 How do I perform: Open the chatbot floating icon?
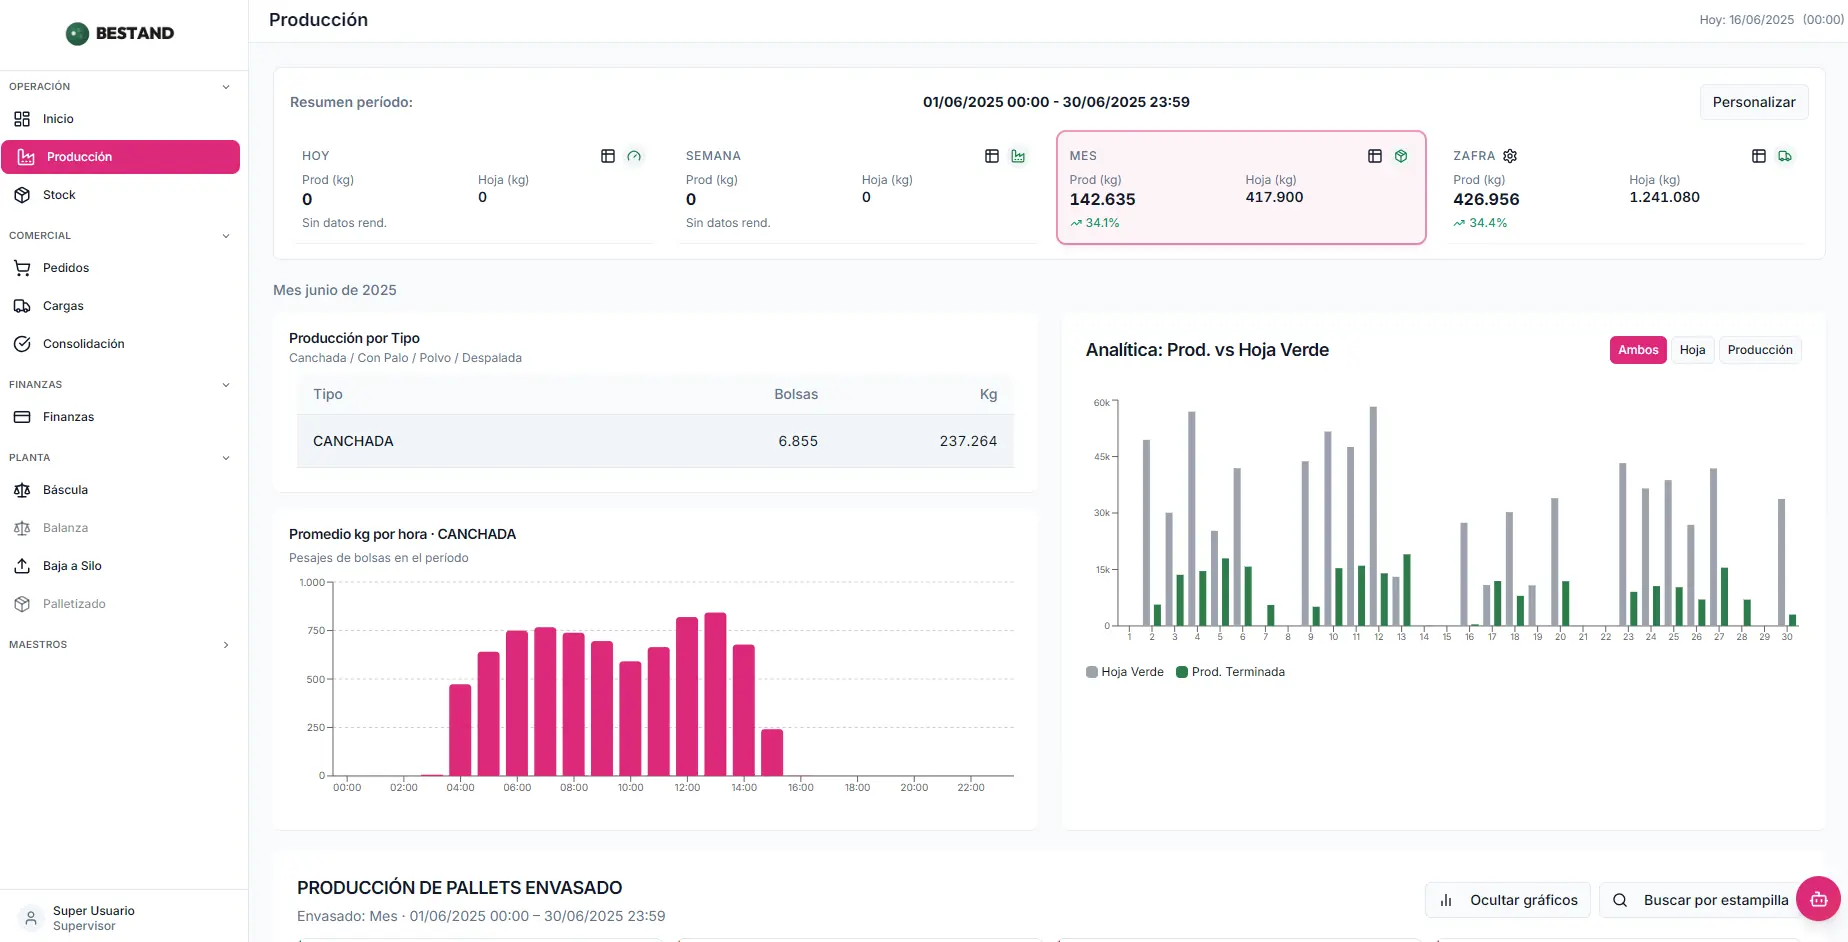[1818, 899]
